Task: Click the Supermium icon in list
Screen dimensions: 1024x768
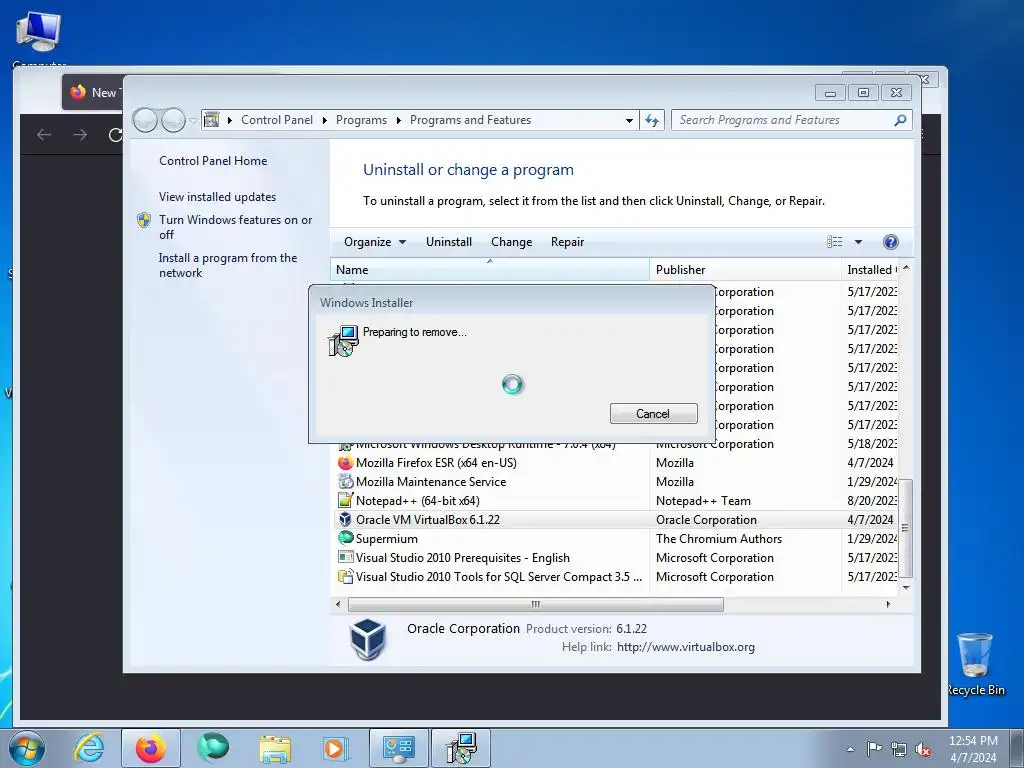Action: [x=345, y=538]
